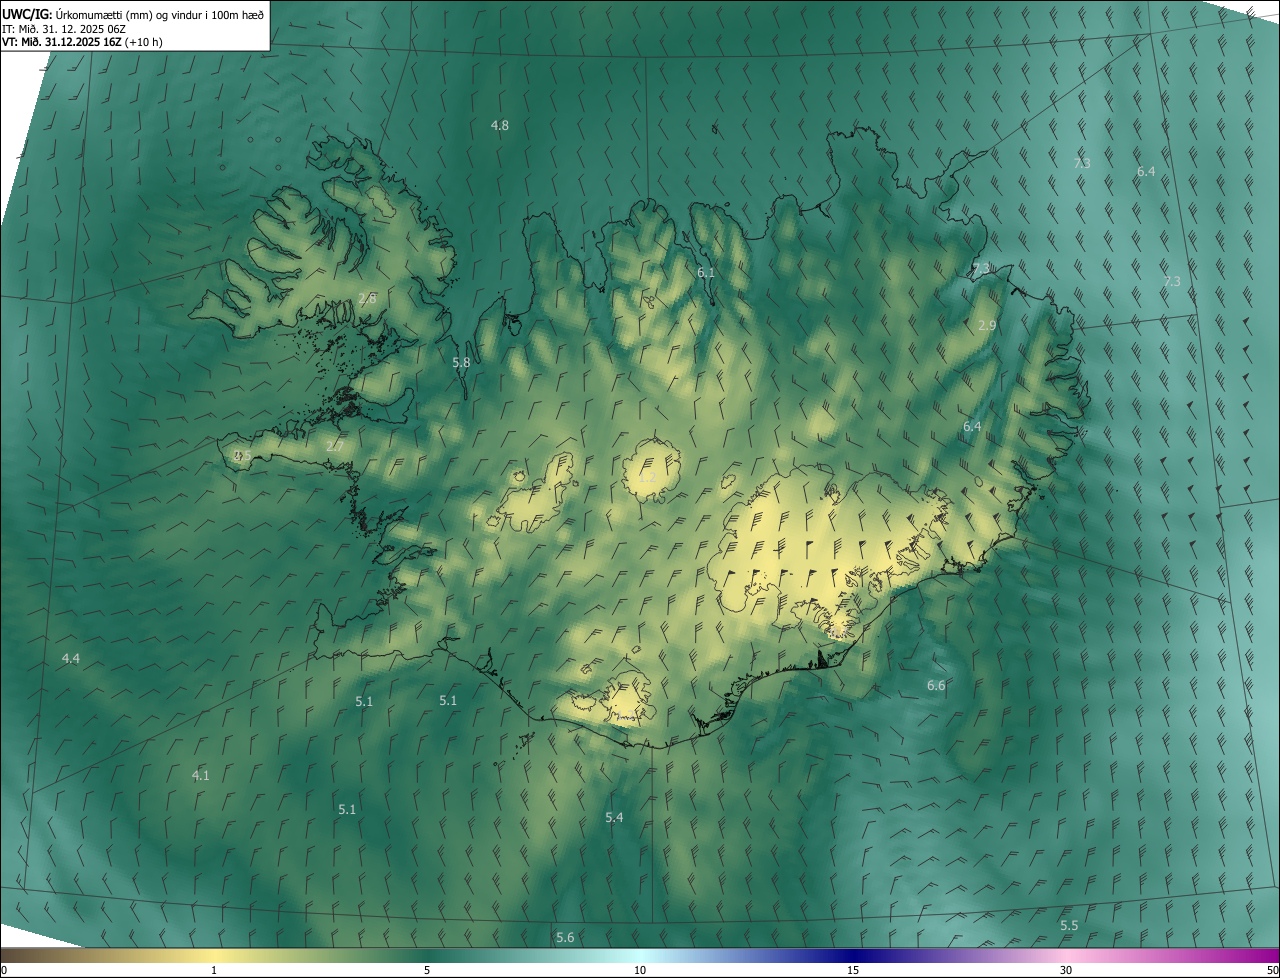Click the 6.6 value label on the map
Image resolution: width=1280 pixels, height=978 pixels.
936,685
